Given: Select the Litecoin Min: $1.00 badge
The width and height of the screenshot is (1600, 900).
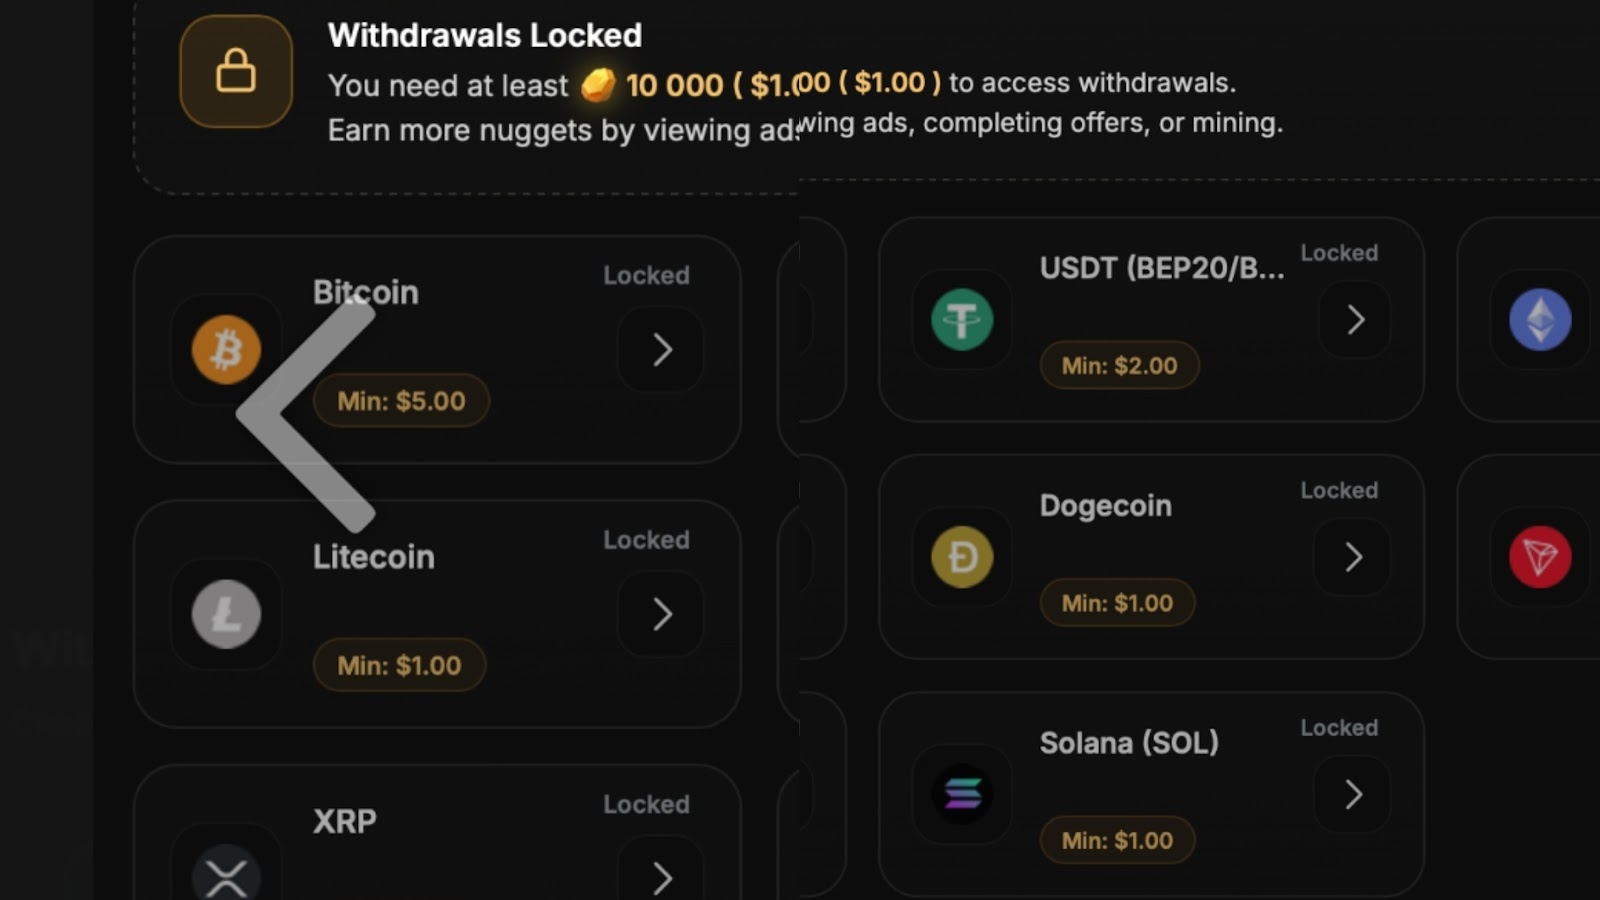Looking at the screenshot, I should [399, 666].
